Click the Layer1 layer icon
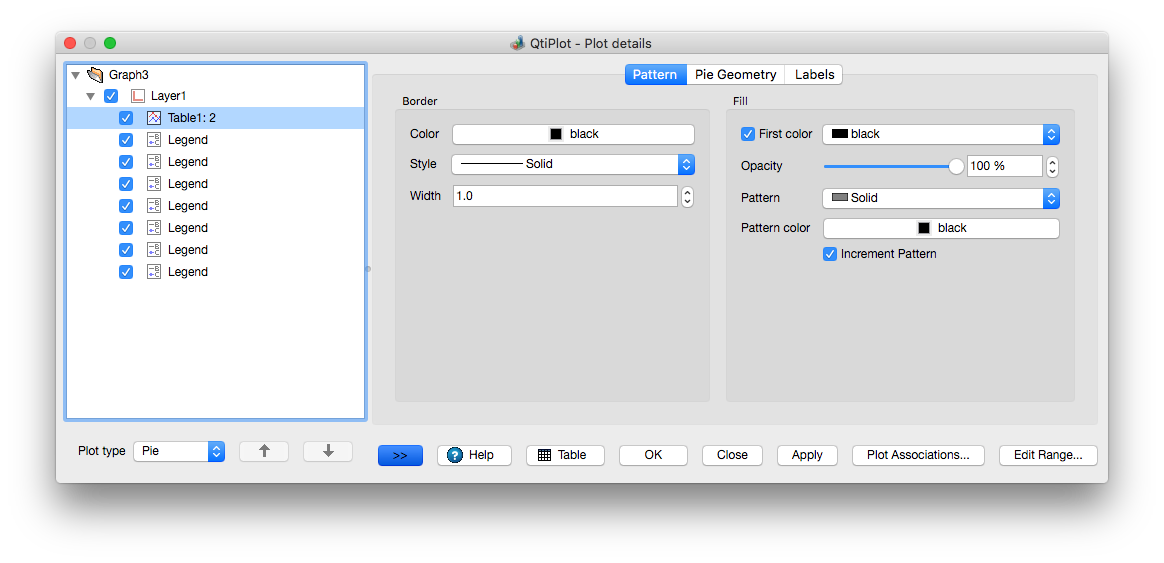The width and height of the screenshot is (1164, 563). click(138, 96)
